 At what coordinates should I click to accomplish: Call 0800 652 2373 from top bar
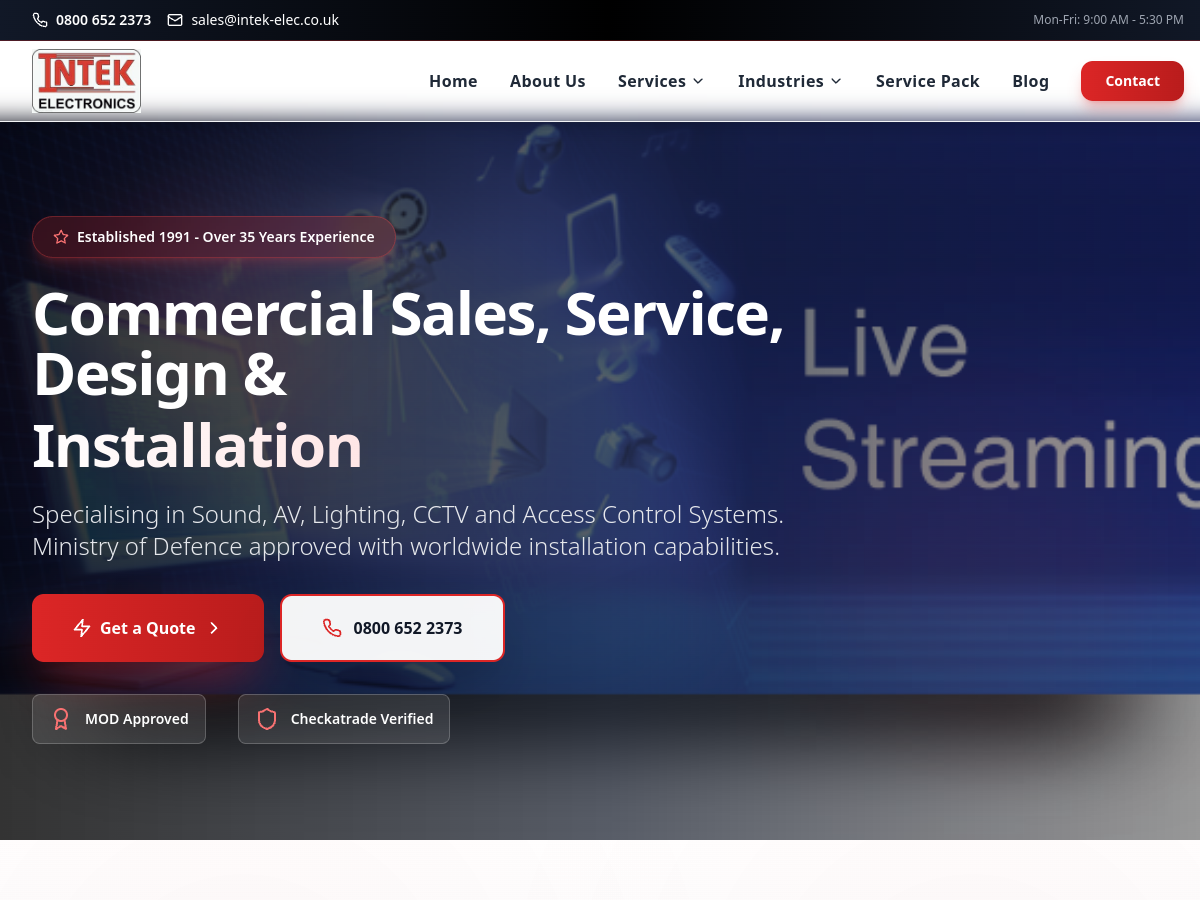[104, 20]
